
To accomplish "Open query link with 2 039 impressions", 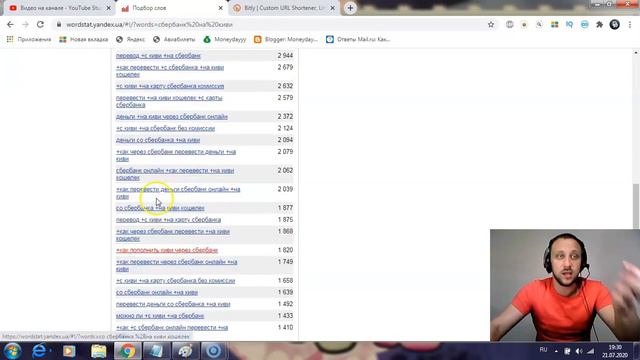I will 178,193.
